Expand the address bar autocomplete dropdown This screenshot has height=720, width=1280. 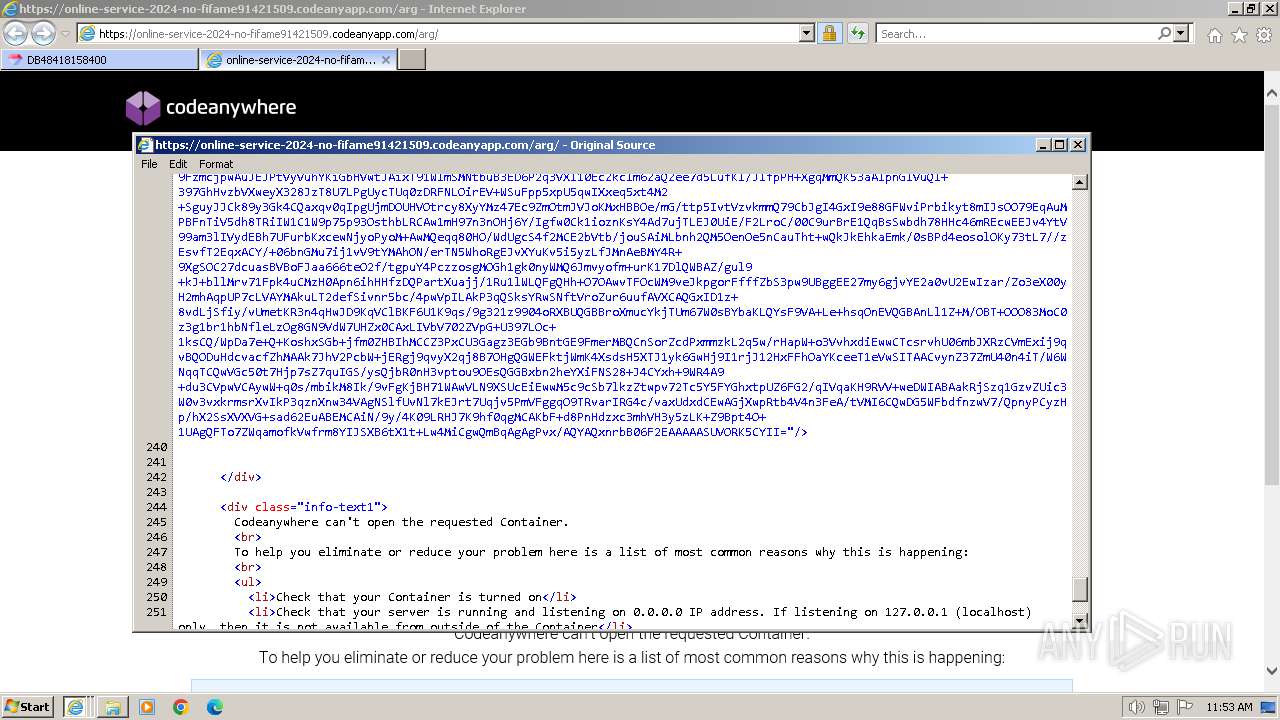[807, 33]
